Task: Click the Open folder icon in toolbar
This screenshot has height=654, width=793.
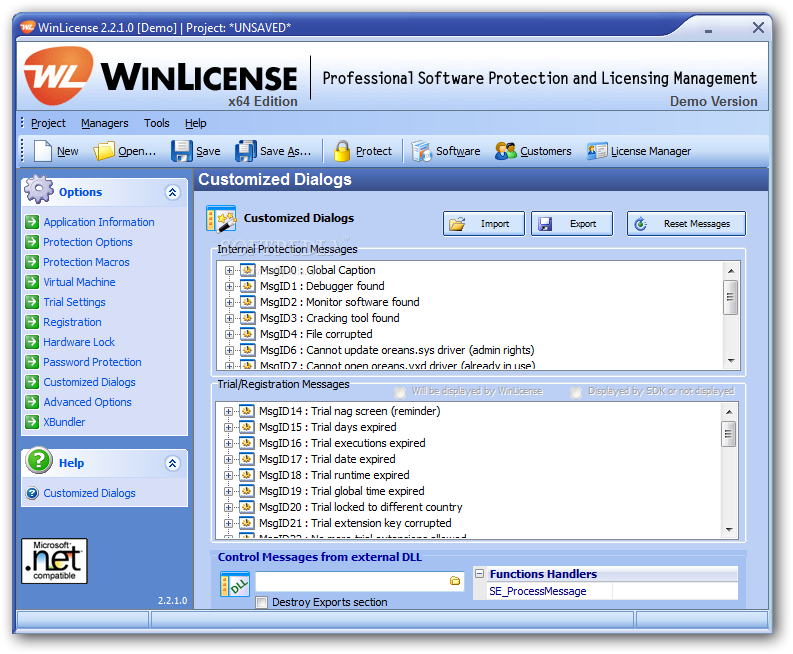Action: click(104, 151)
